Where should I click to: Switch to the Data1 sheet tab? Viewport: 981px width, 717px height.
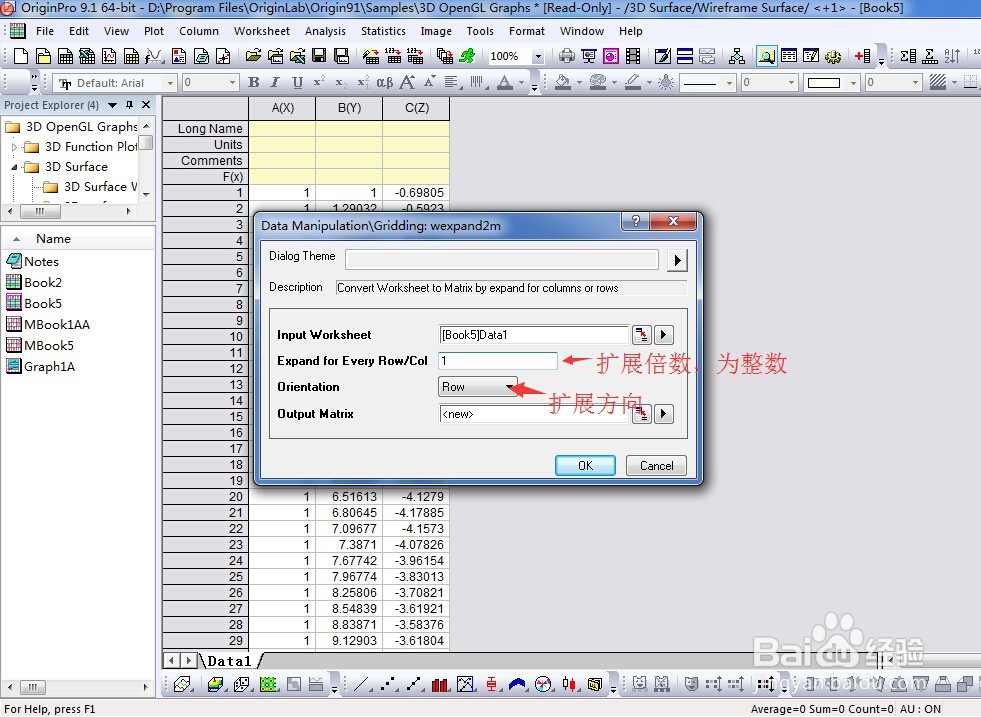pyautogui.click(x=230, y=661)
